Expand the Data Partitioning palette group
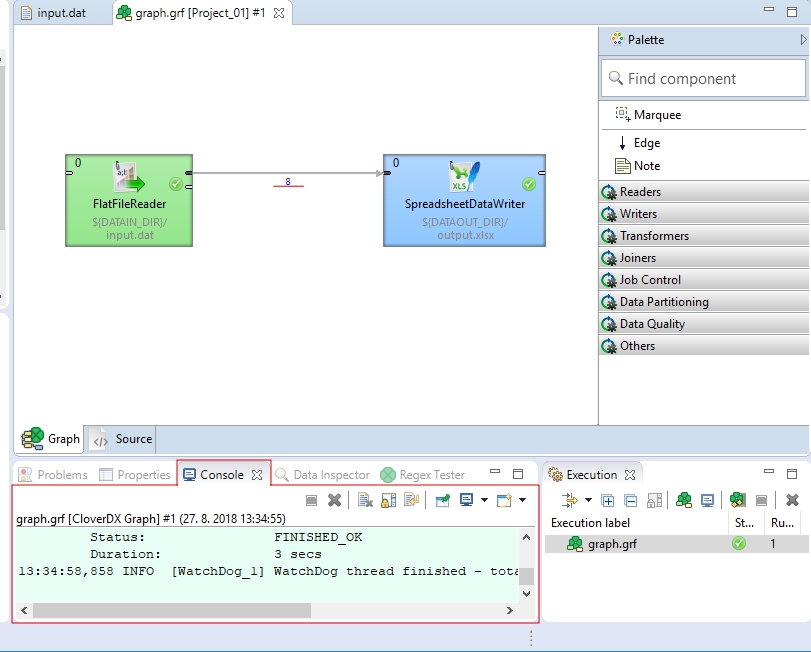811x652 pixels. click(703, 302)
